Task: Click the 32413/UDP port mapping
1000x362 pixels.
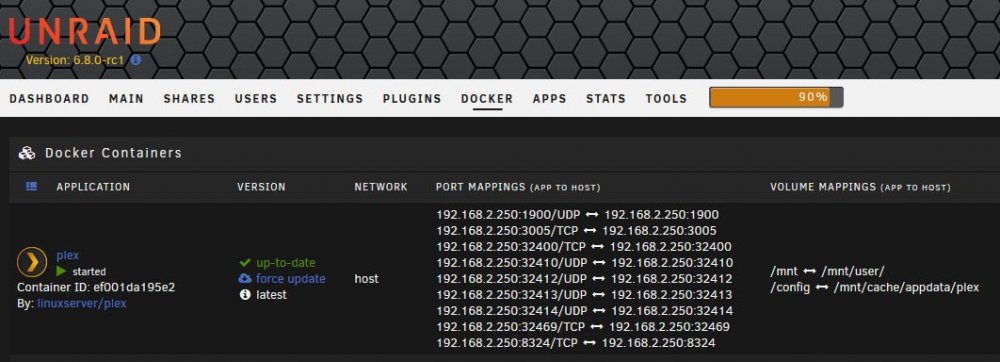Action: (x=584, y=294)
